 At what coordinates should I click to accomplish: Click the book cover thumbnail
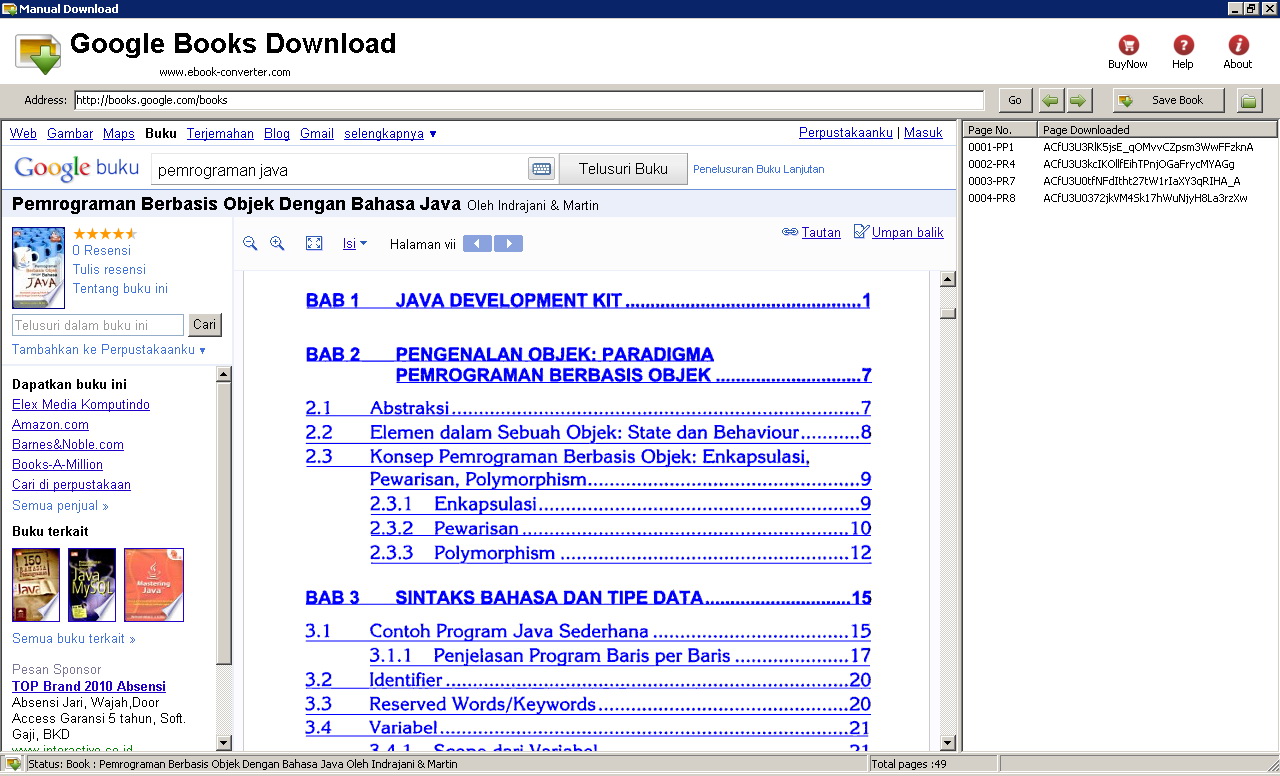(38, 267)
